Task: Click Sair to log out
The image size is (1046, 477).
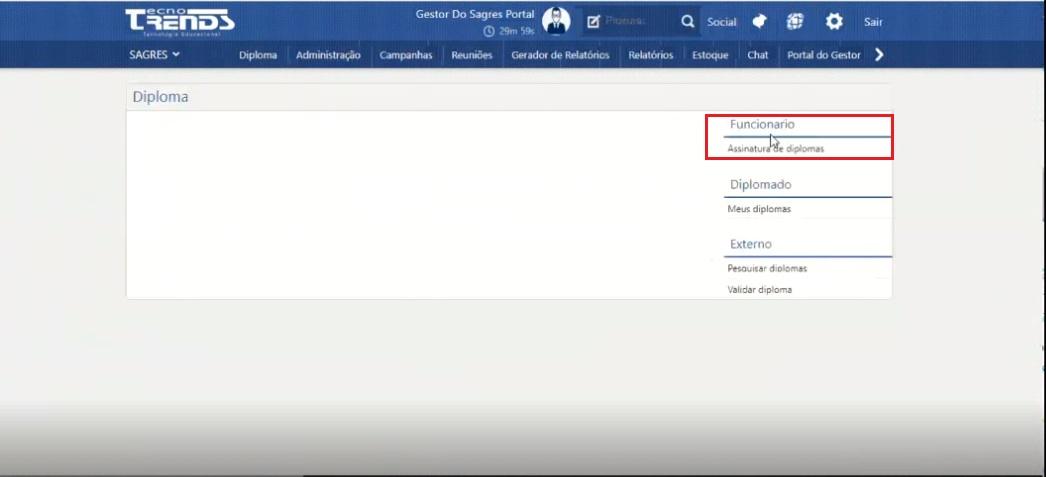Action: (x=873, y=22)
